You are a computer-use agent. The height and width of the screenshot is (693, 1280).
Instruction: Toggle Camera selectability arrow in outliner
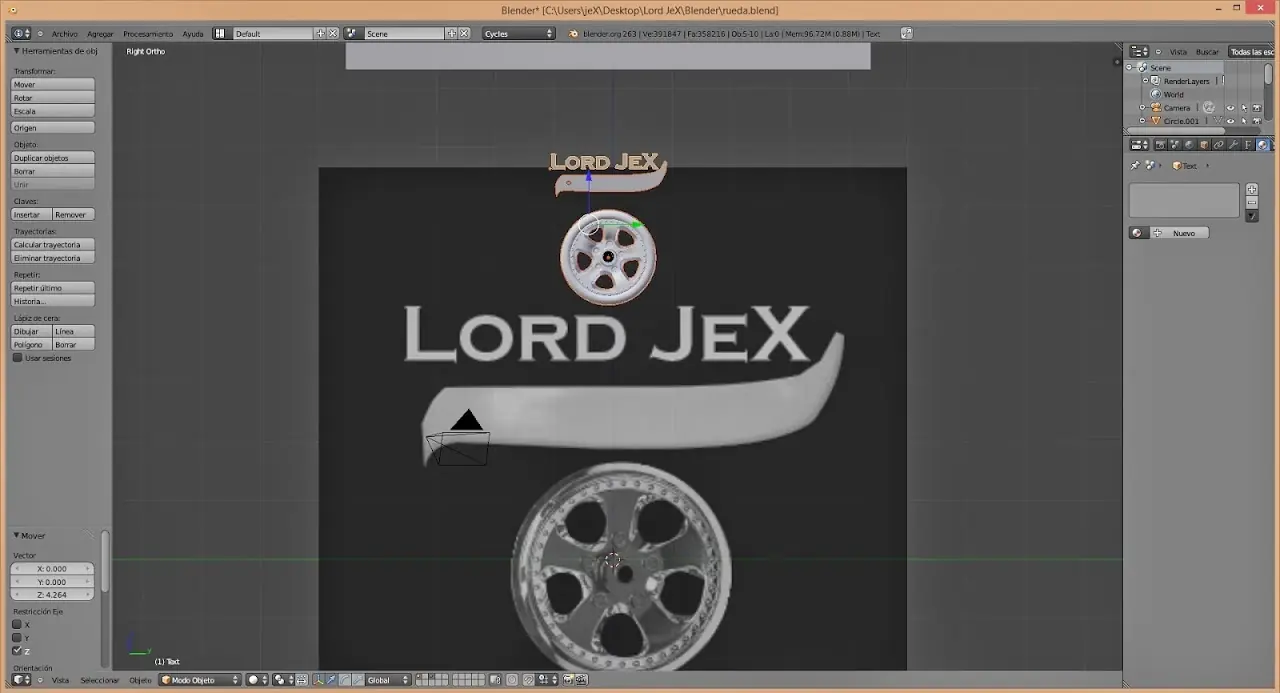[1244, 108]
